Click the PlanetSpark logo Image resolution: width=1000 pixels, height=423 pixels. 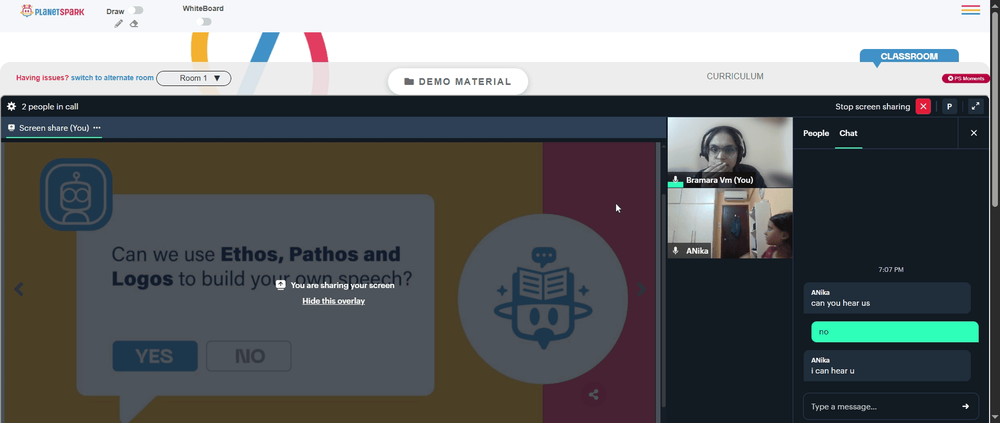pos(52,11)
